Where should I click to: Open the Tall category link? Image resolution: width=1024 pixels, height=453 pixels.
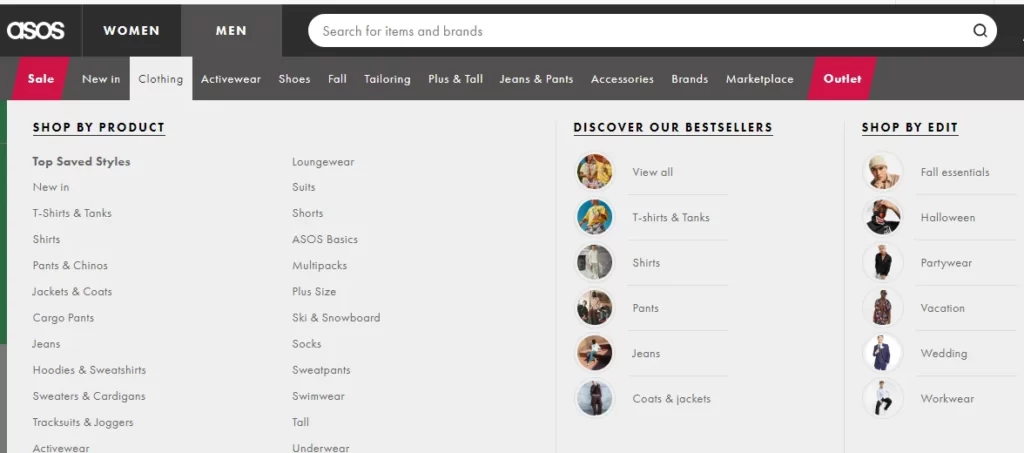point(300,422)
